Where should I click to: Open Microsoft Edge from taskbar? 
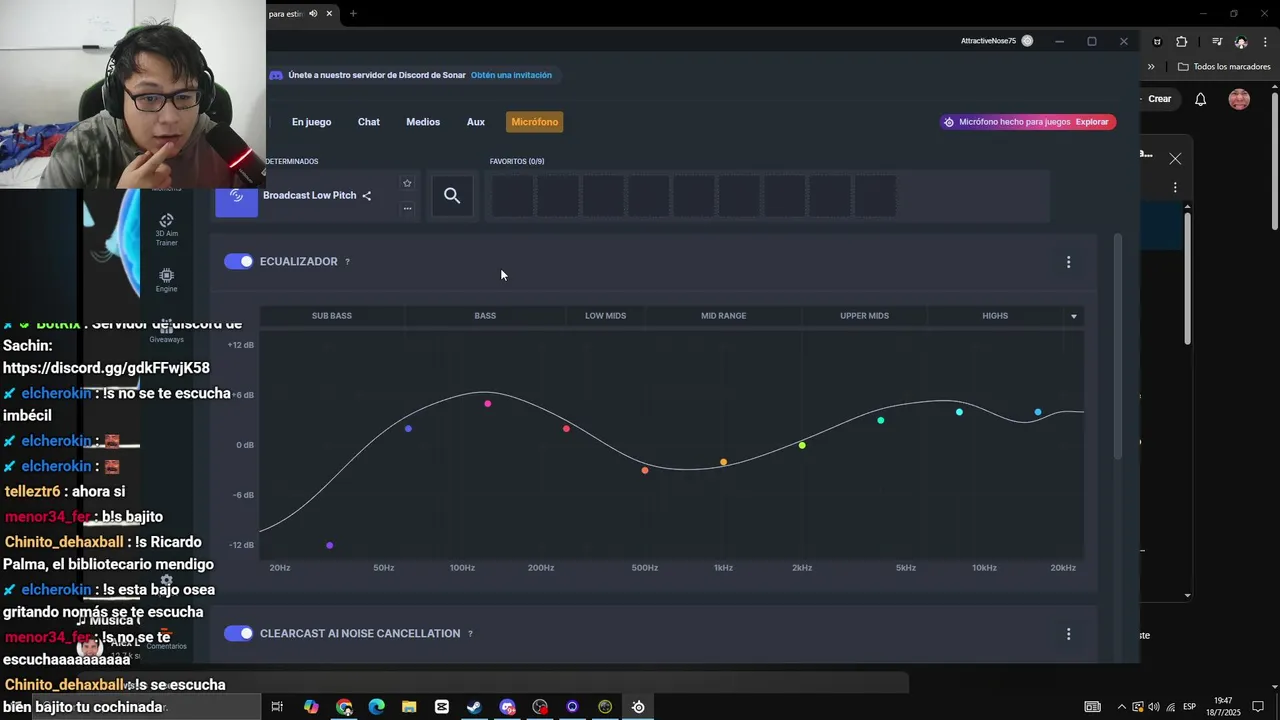point(376,707)
